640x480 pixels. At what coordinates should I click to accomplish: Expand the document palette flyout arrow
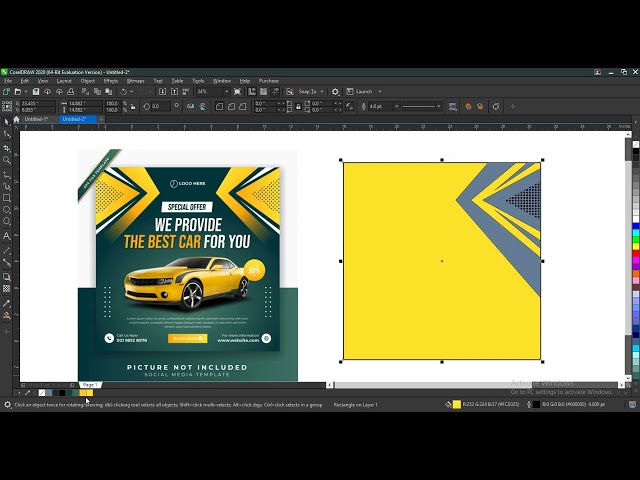click(x=19, y=393)
